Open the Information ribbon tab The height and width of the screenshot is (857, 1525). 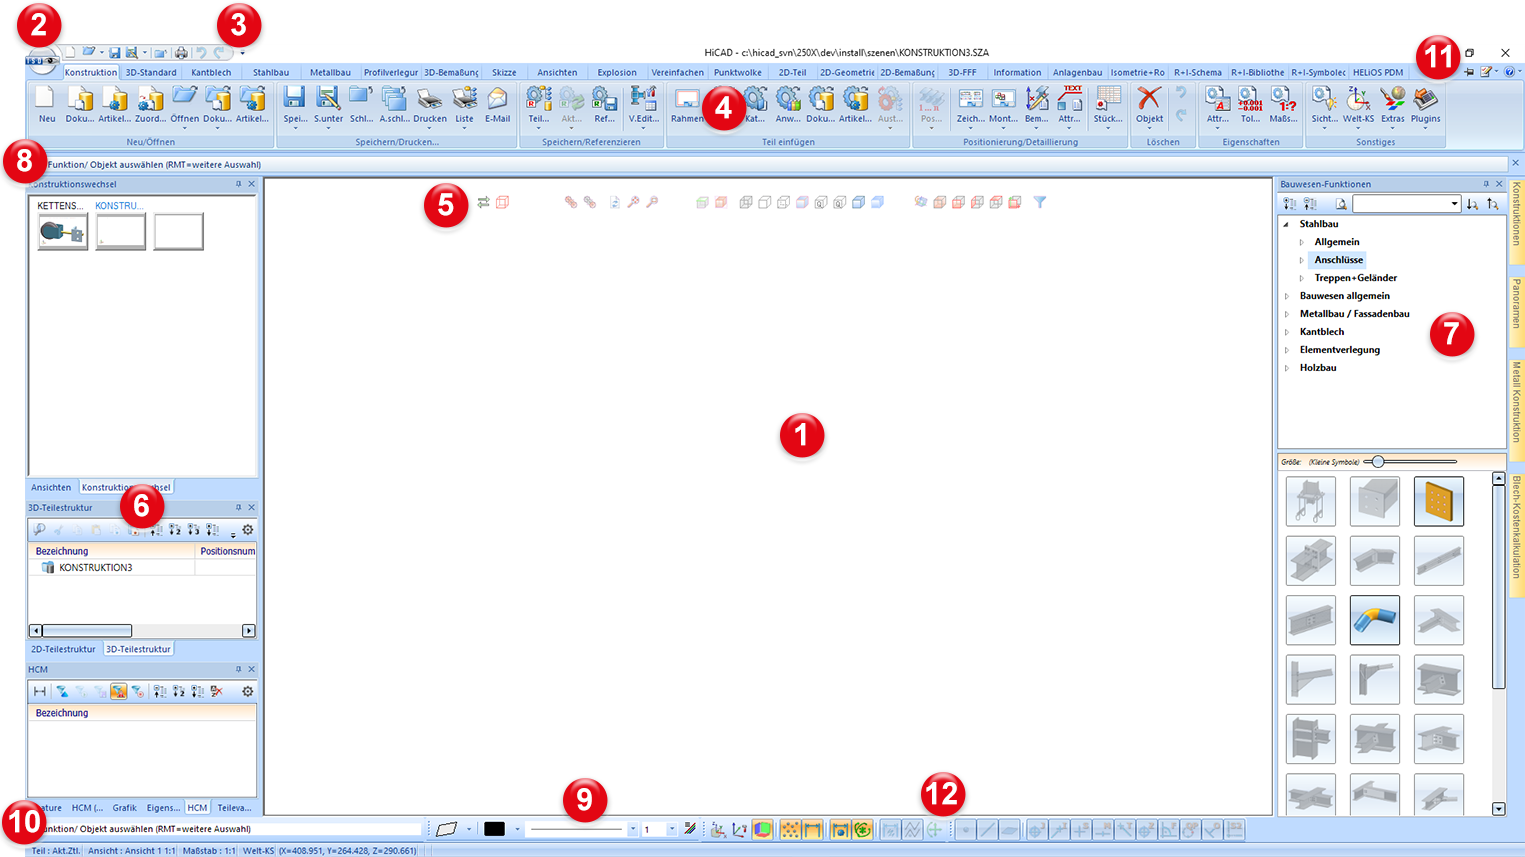[1017, 72]
